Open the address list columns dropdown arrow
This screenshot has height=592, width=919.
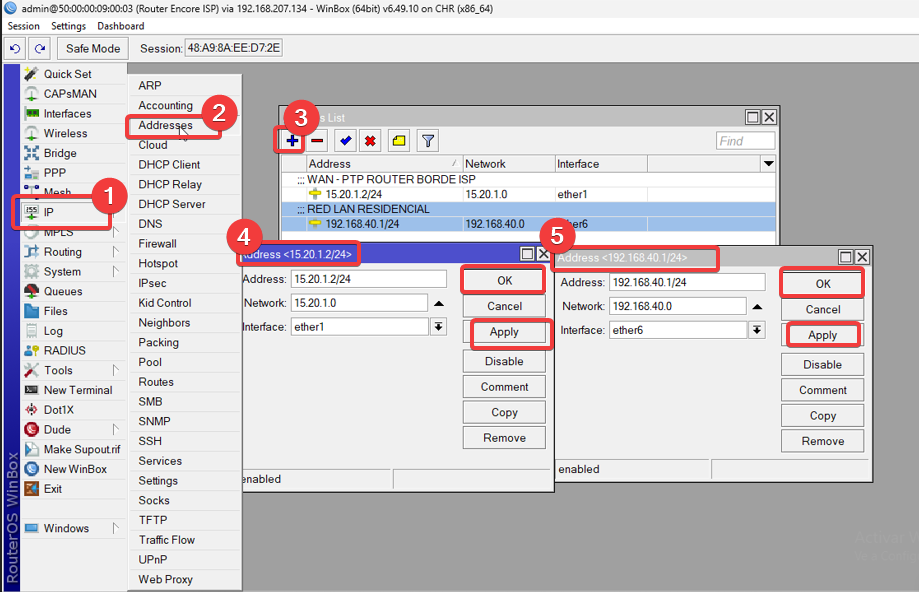[x=768, y=163]
